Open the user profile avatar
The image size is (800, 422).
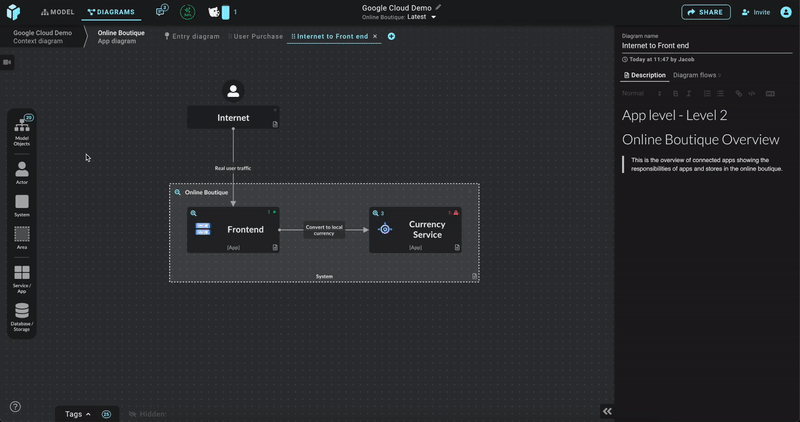(786, 12)
